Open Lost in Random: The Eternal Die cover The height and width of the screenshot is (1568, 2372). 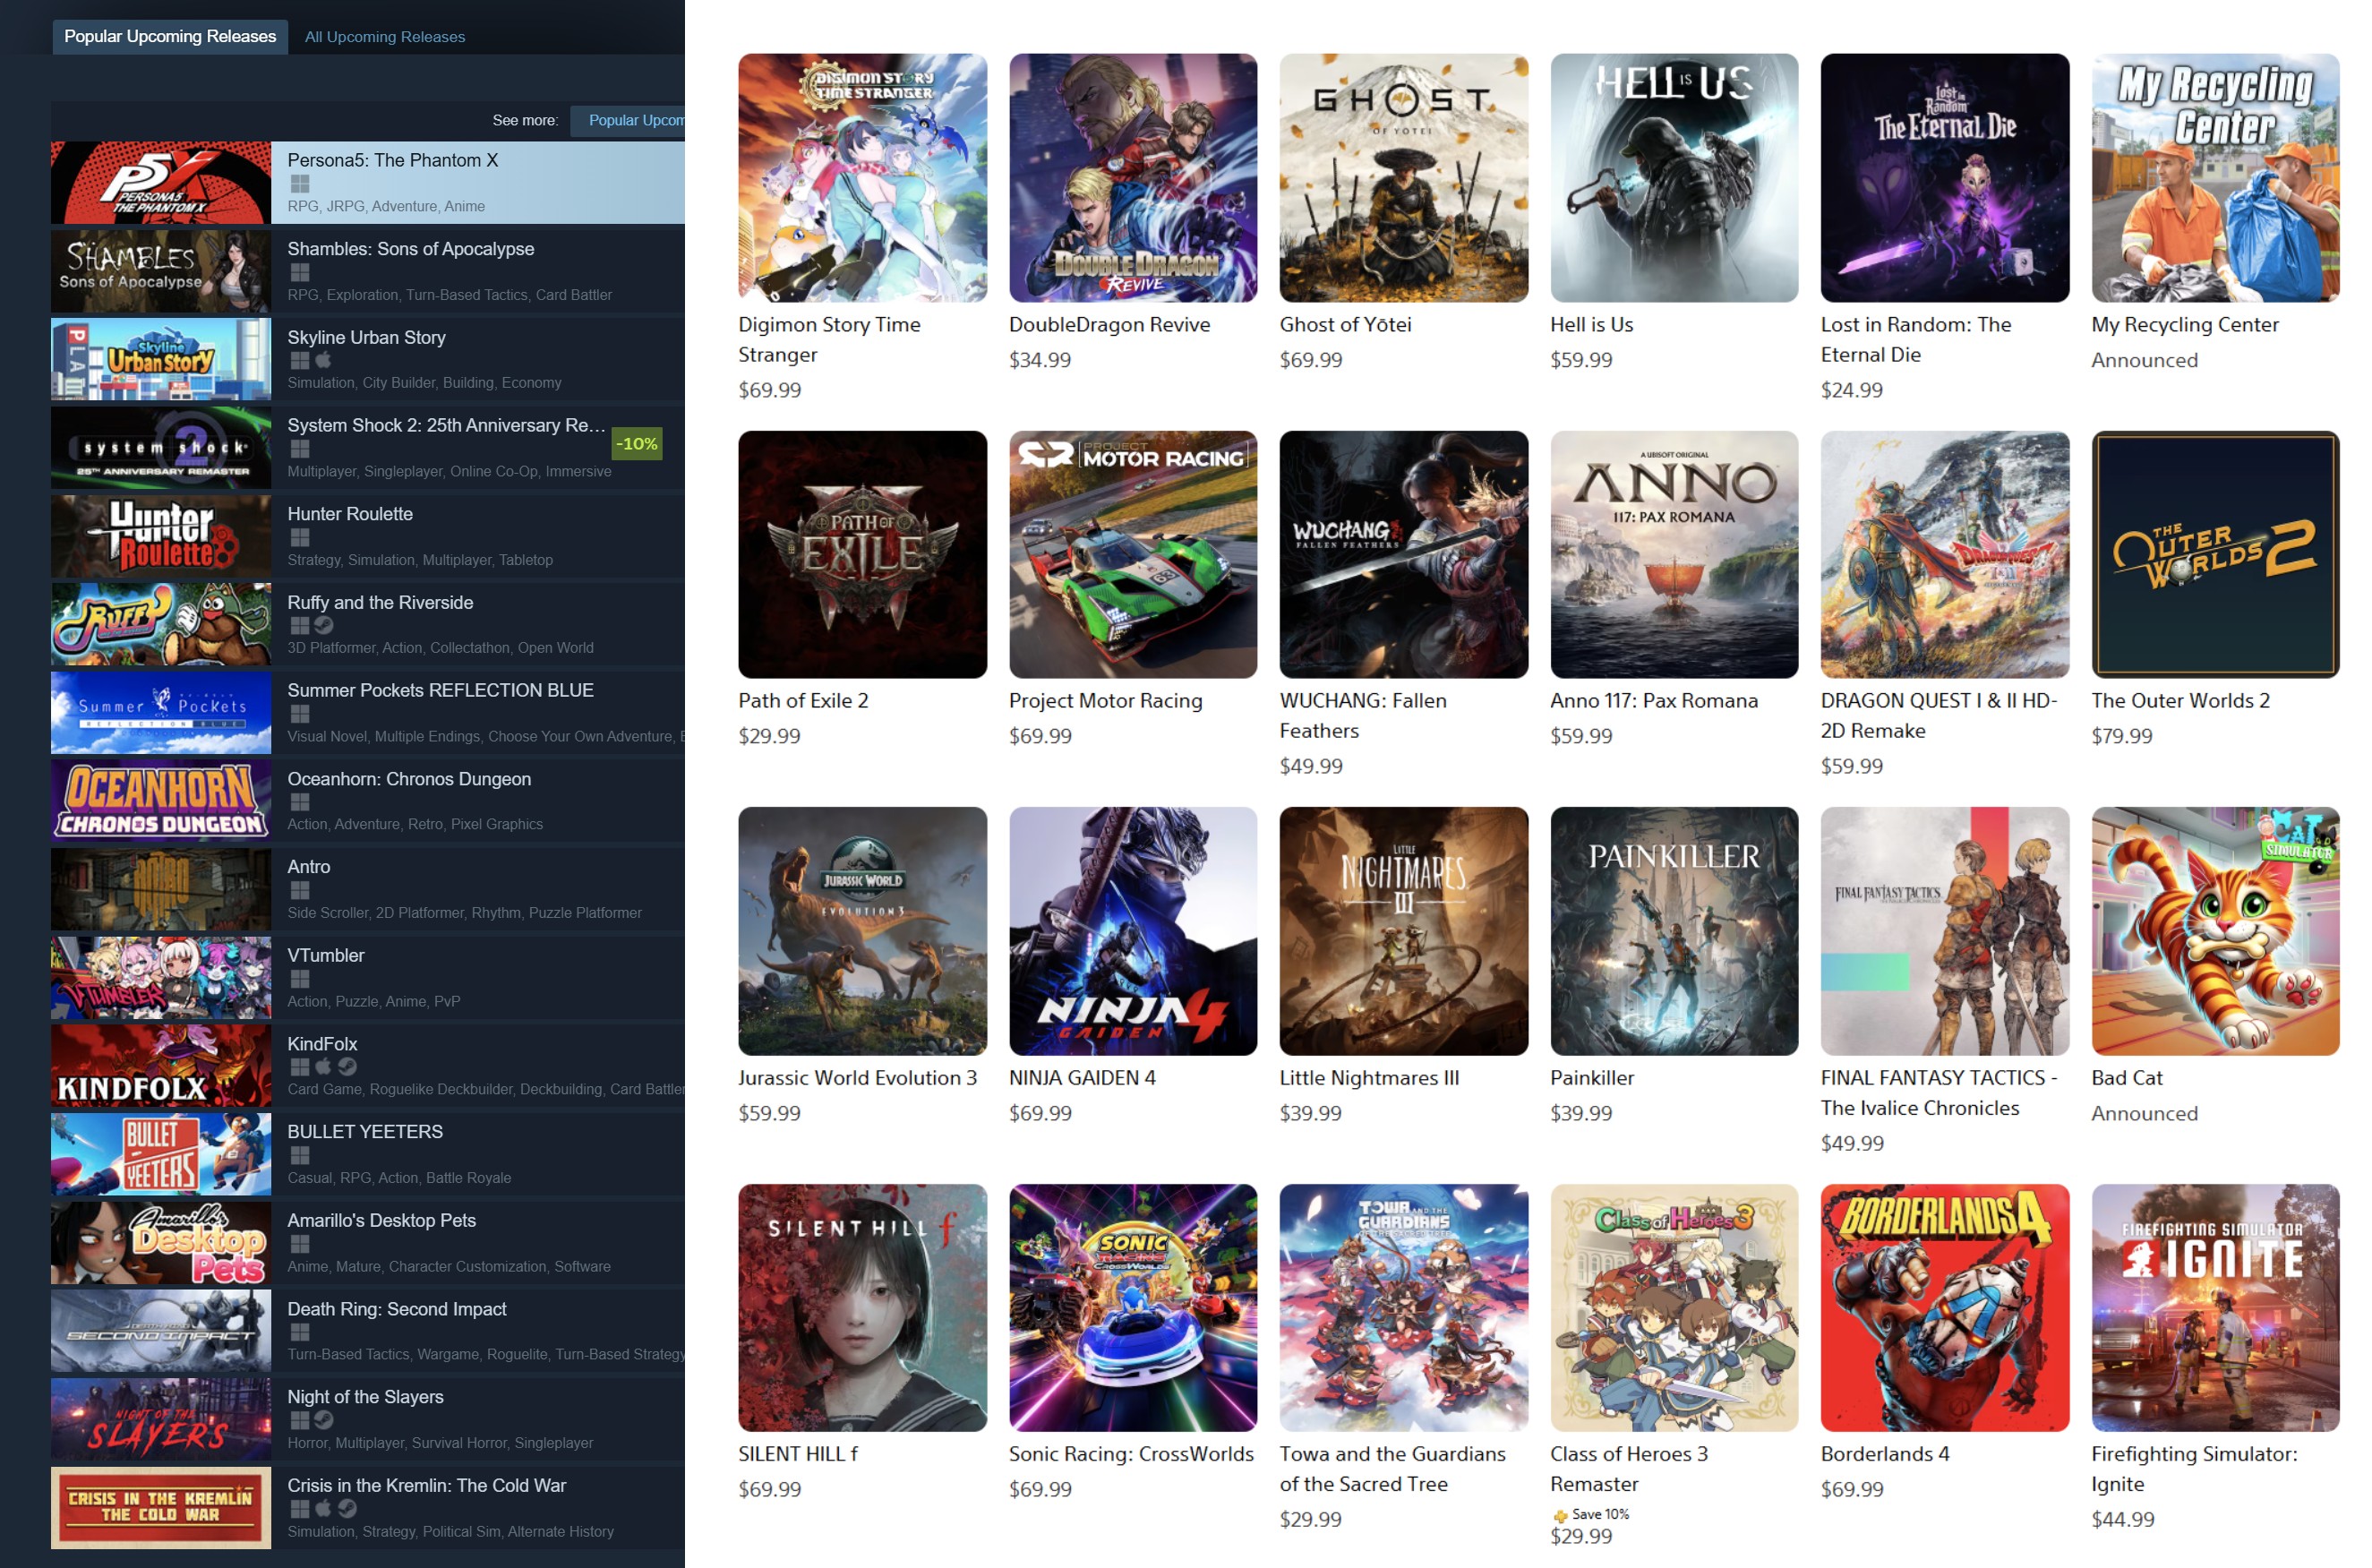(x=1944, y=178)
